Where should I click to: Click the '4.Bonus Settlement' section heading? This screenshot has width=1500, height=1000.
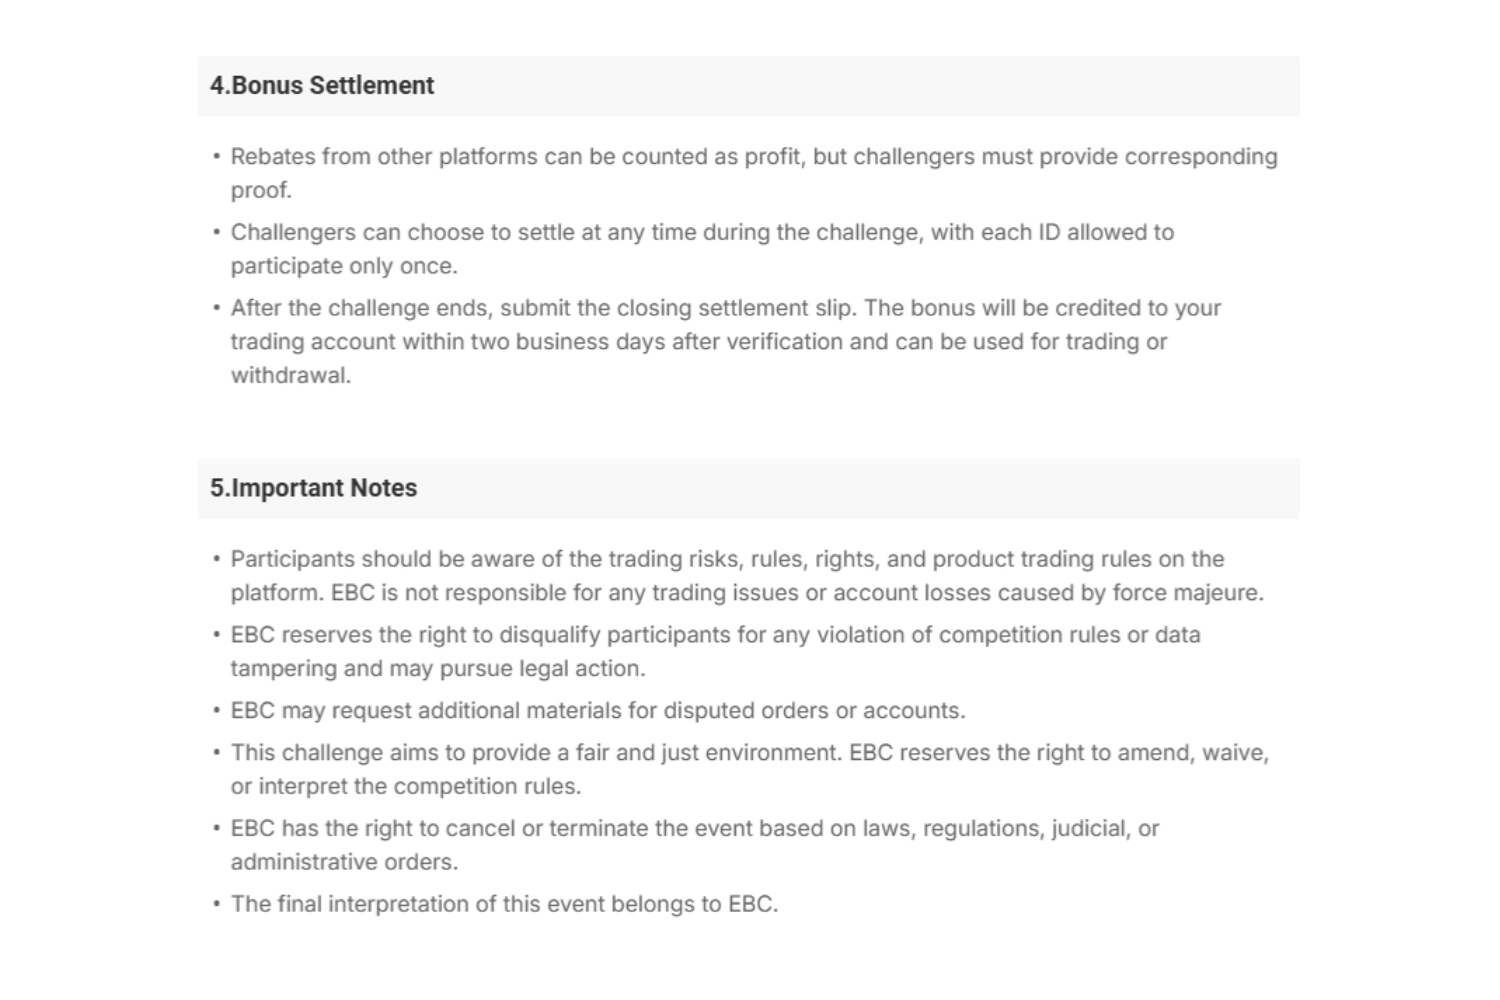point(322,86)
